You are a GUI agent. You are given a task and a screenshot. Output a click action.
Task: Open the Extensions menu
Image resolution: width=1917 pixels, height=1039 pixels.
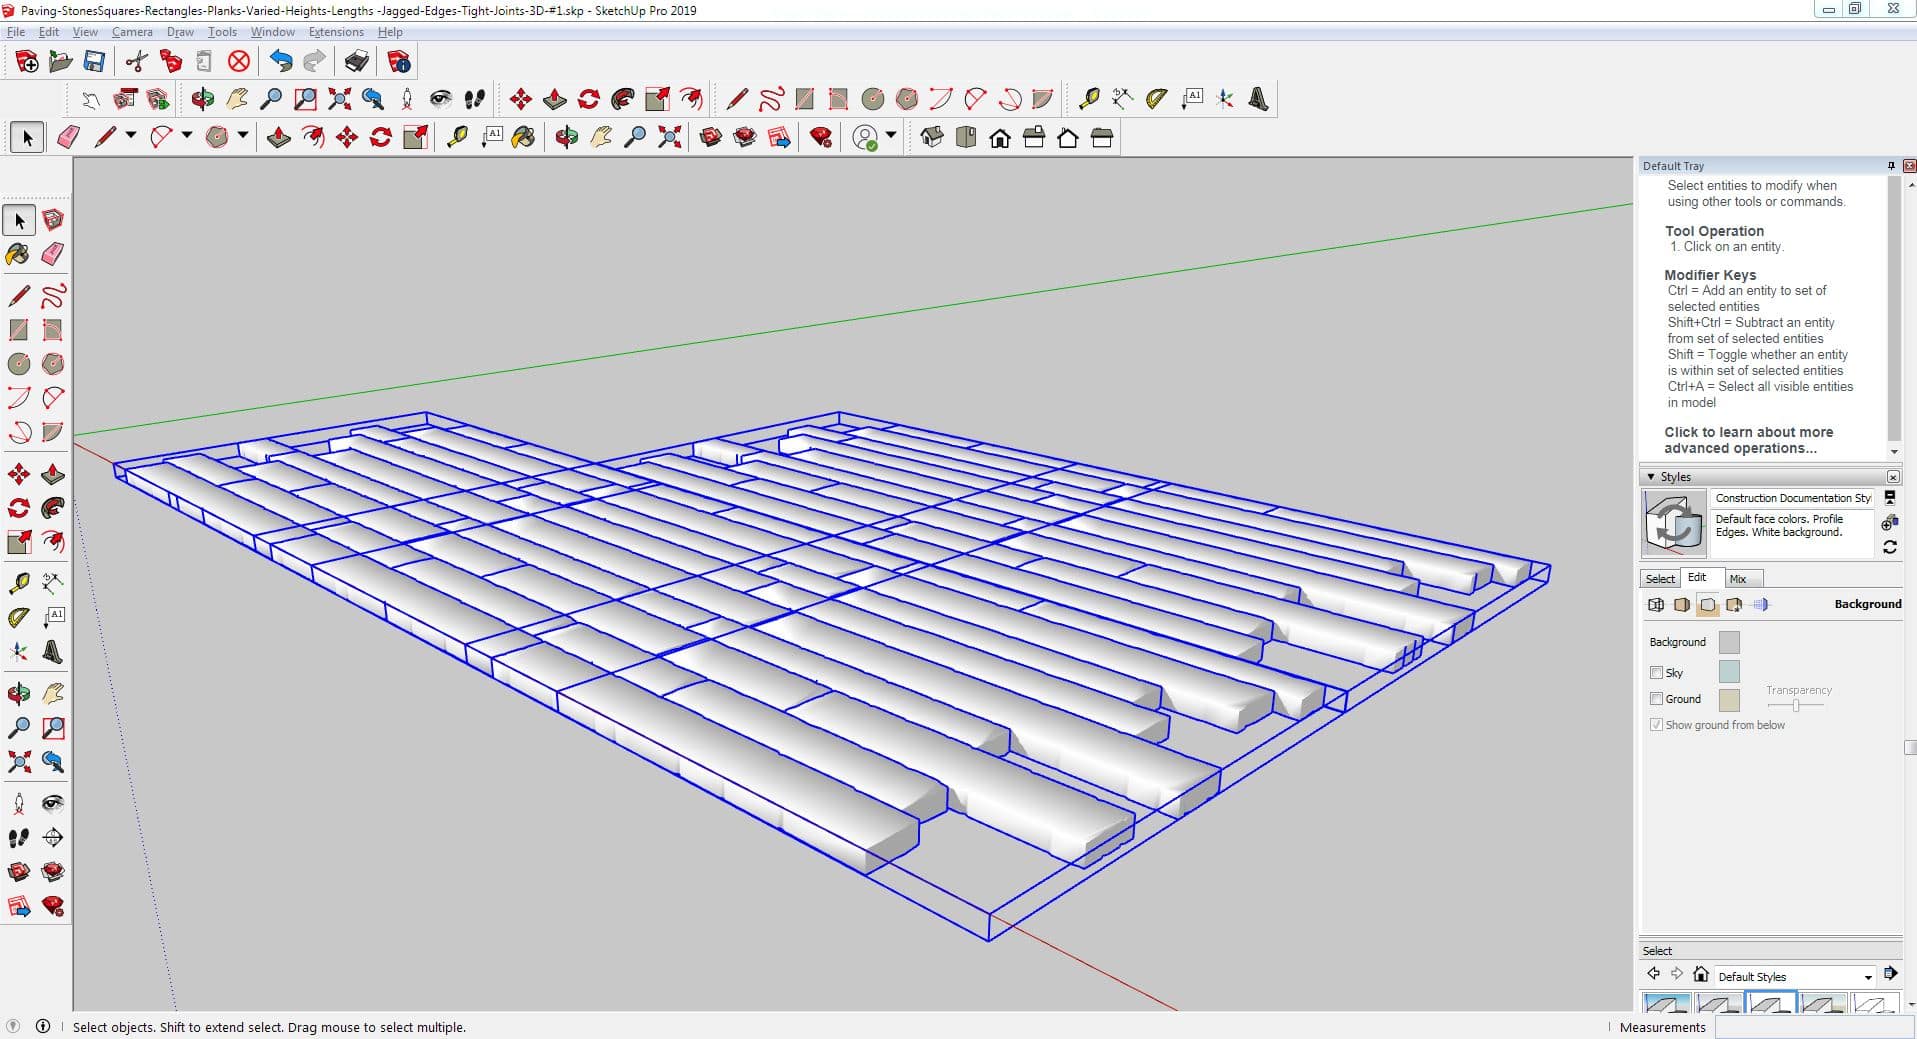336,32
